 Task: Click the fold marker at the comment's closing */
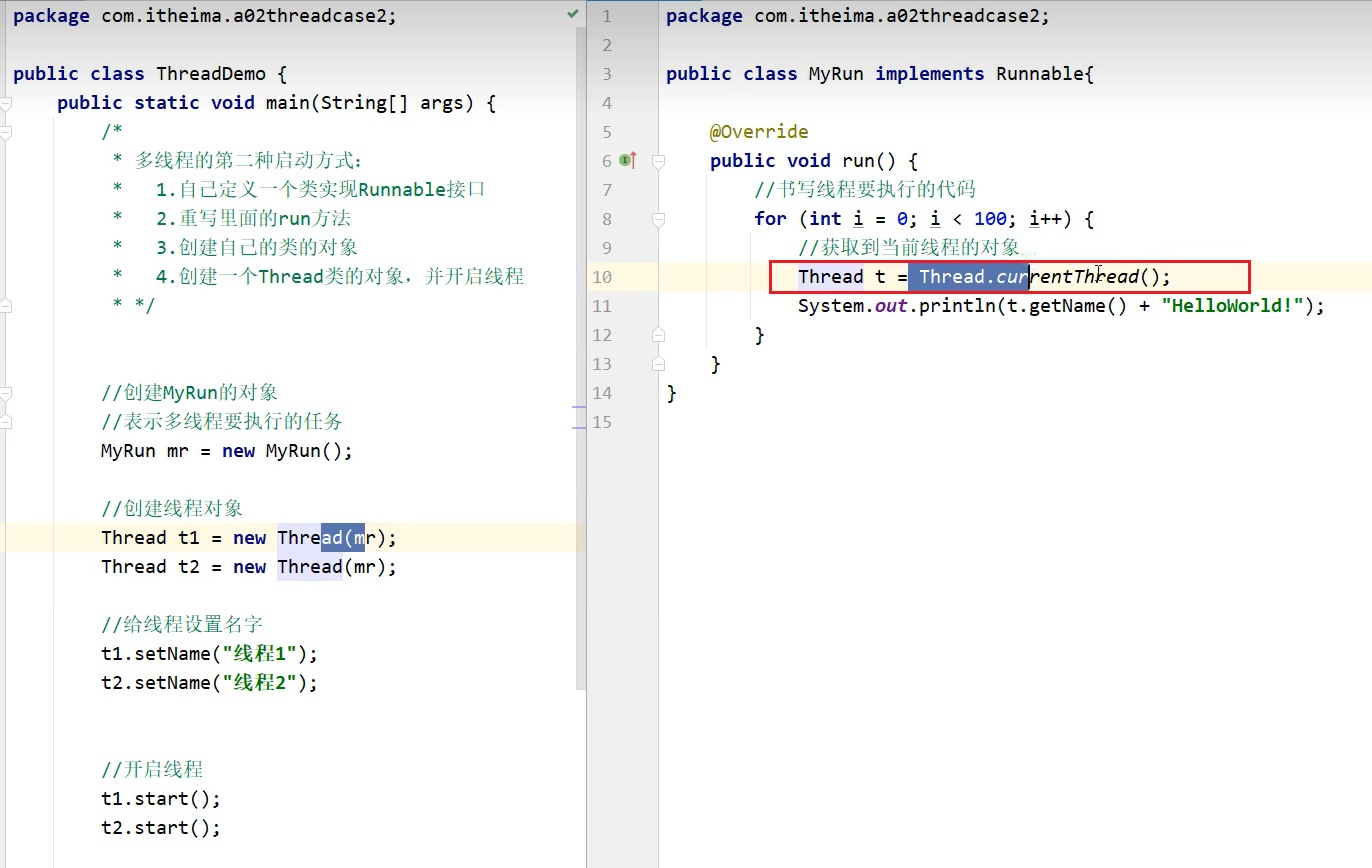coord(6,306)
